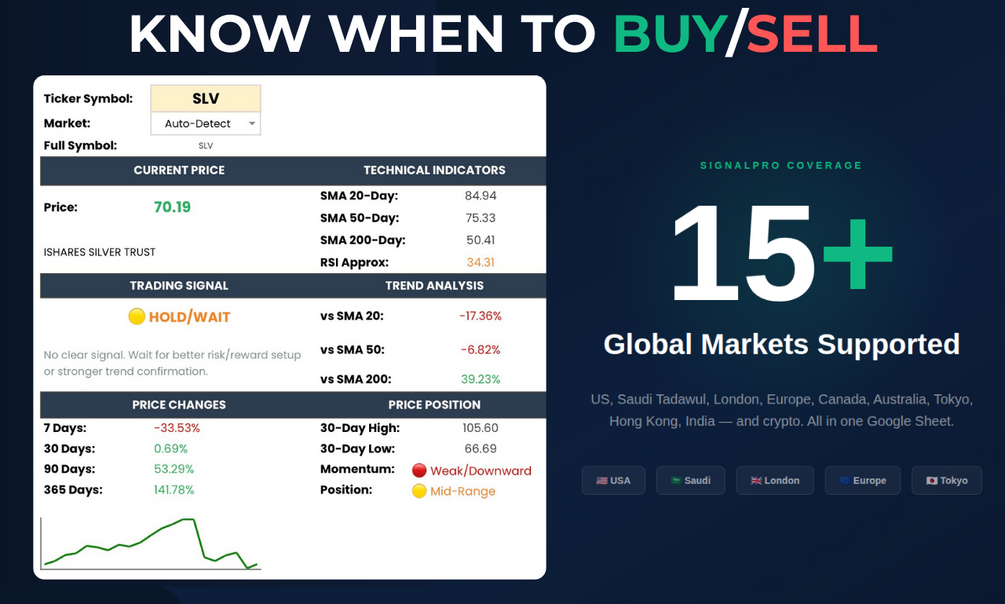Select the Tokyo market chip
Image resolution: width=1005 pixels, height=604 pixels.
[x=947, y=480]
